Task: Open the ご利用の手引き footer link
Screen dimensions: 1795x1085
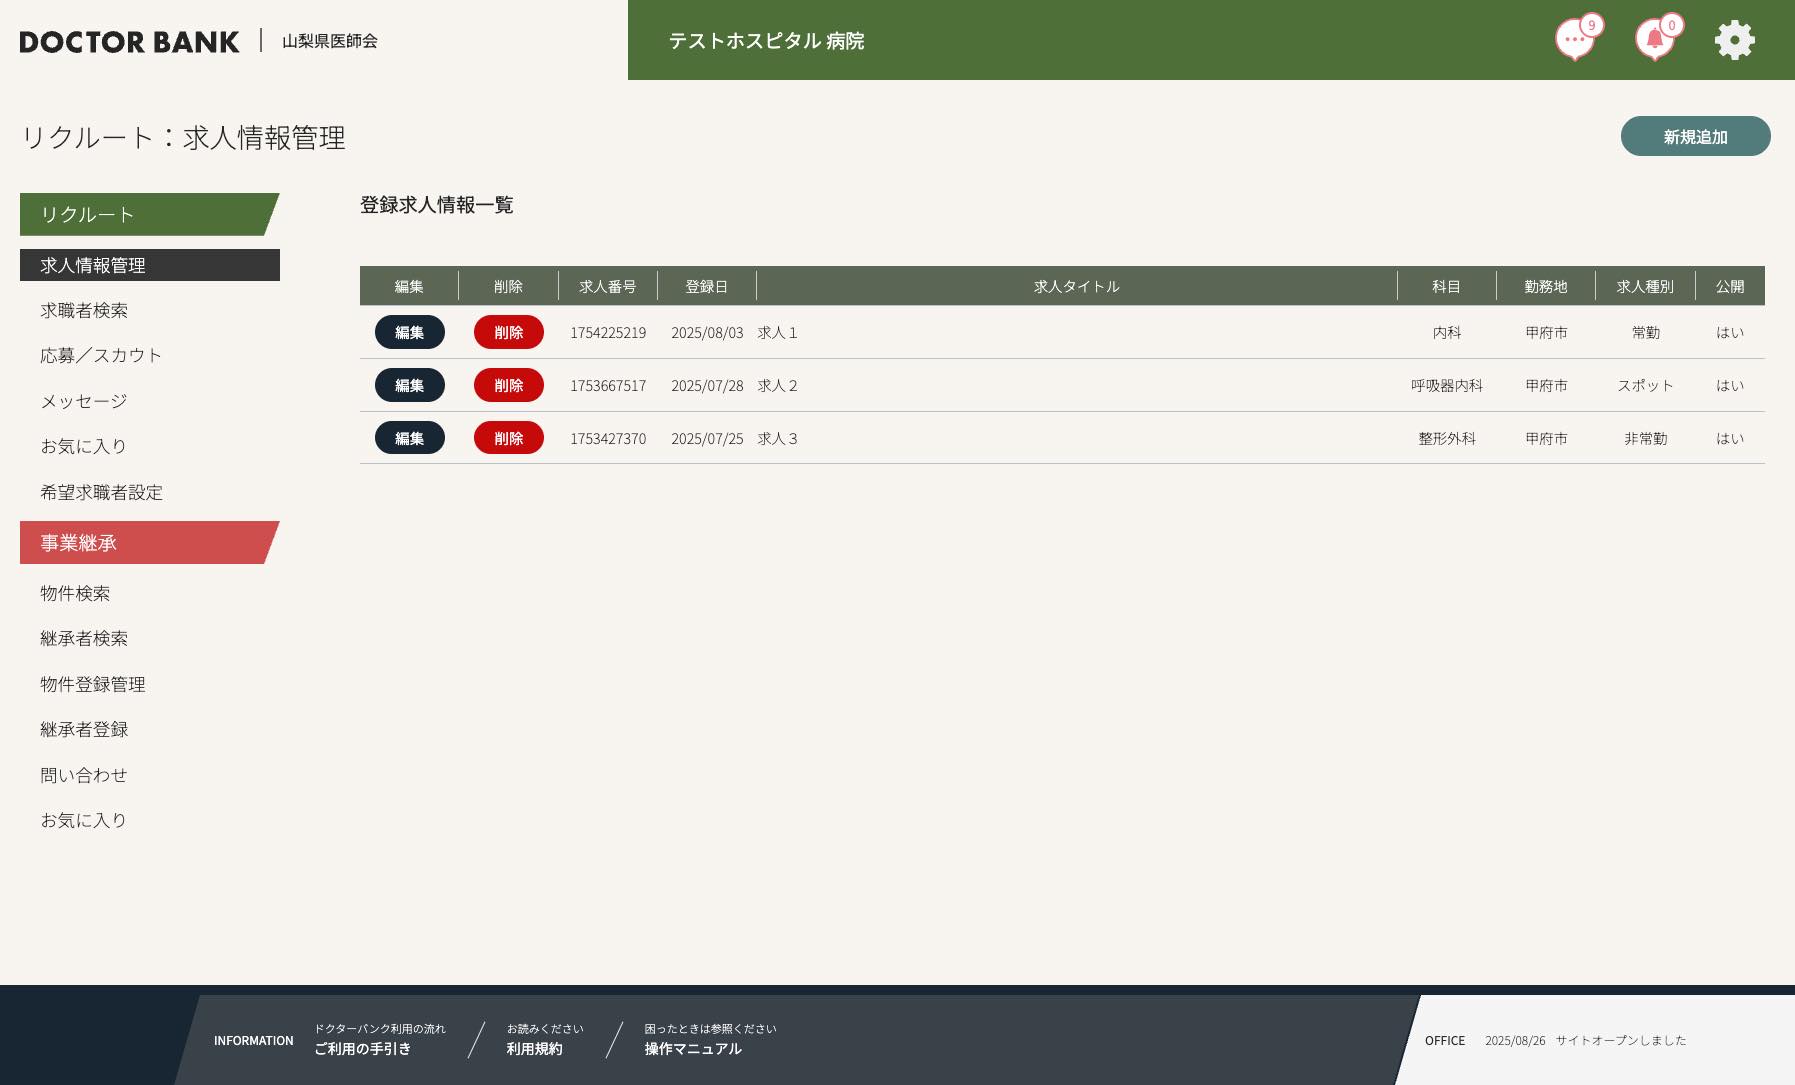Action: click(363, 1048)
